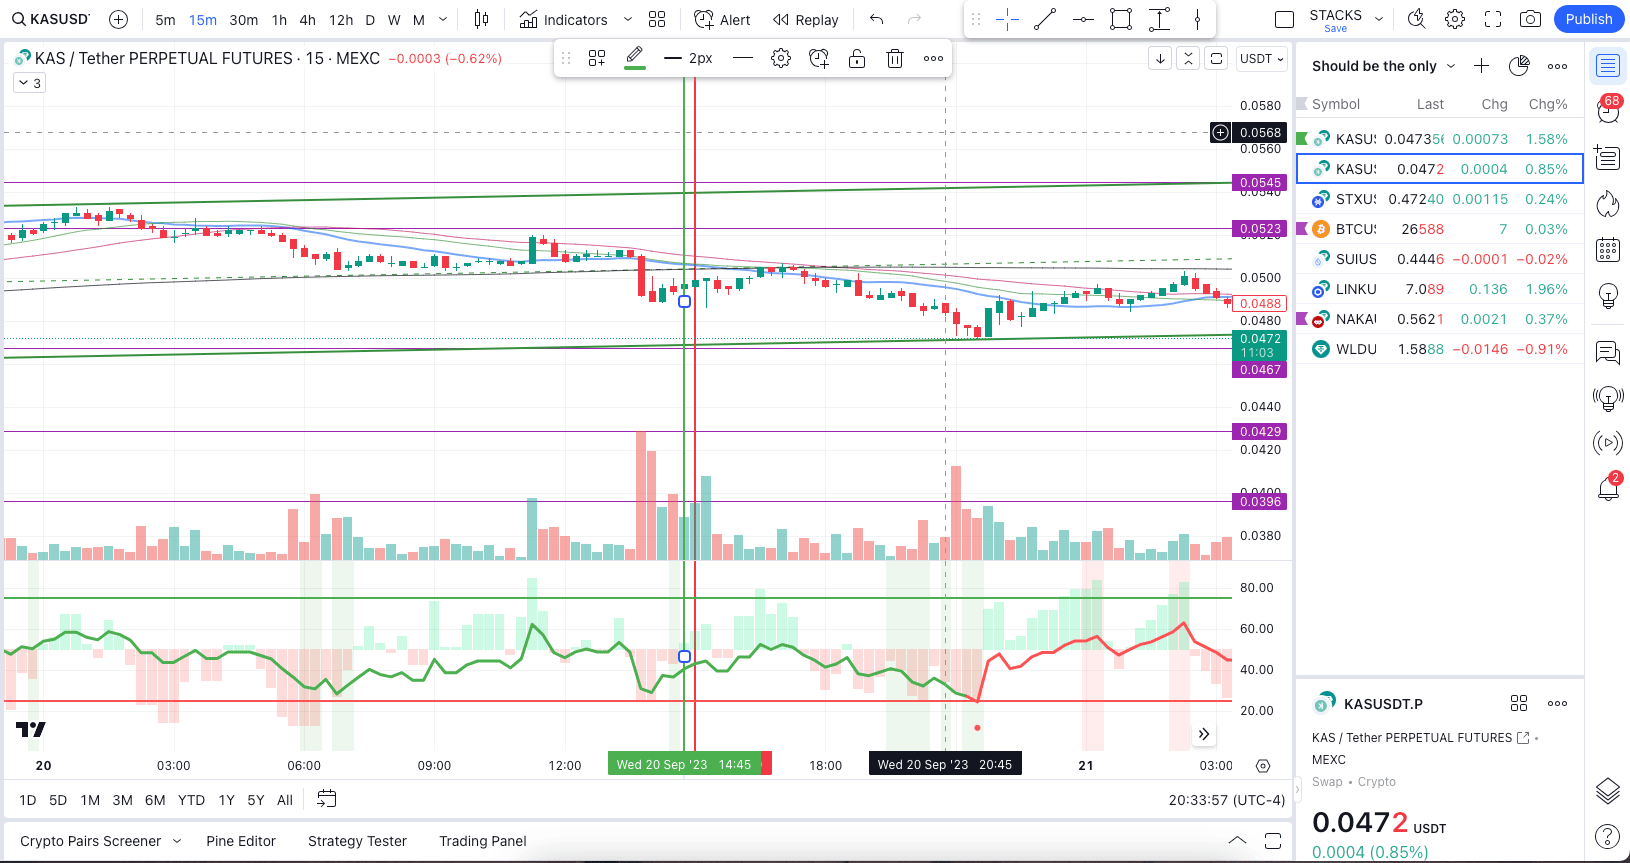The height and width of the screenshot is (863, 1630).
Task: Open the Indicators menu
Action: [564, 20]
